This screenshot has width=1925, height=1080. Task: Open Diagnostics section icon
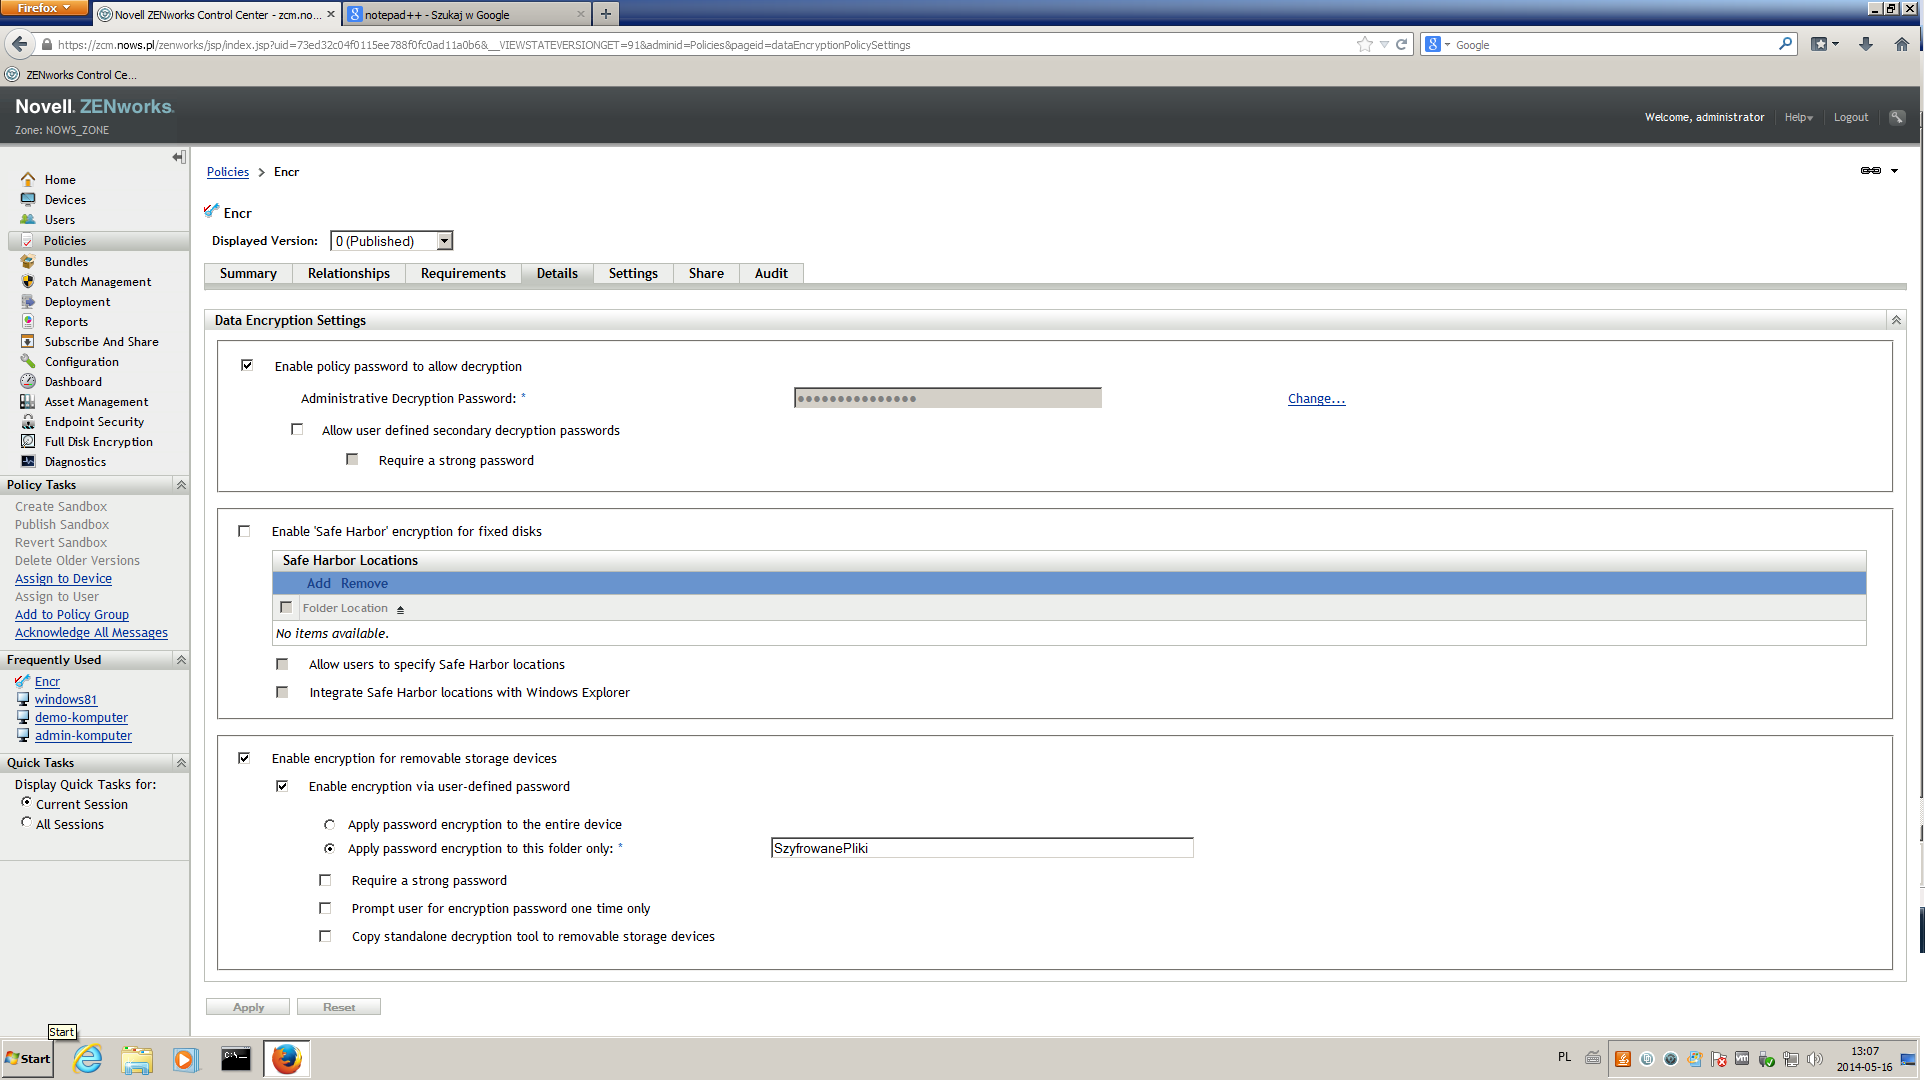[28, 462]
